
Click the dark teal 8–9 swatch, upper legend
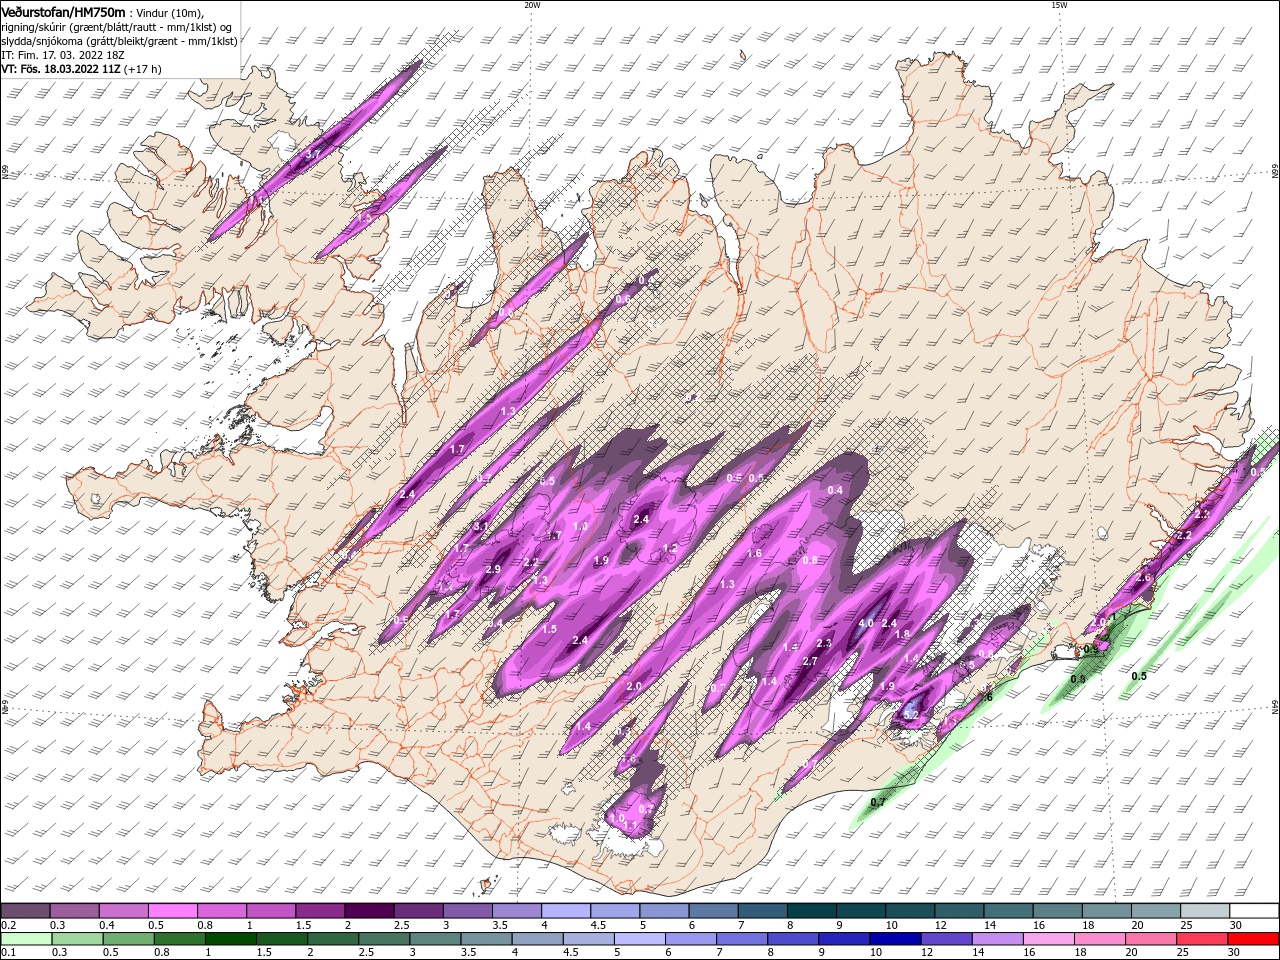tap(812, 911)
